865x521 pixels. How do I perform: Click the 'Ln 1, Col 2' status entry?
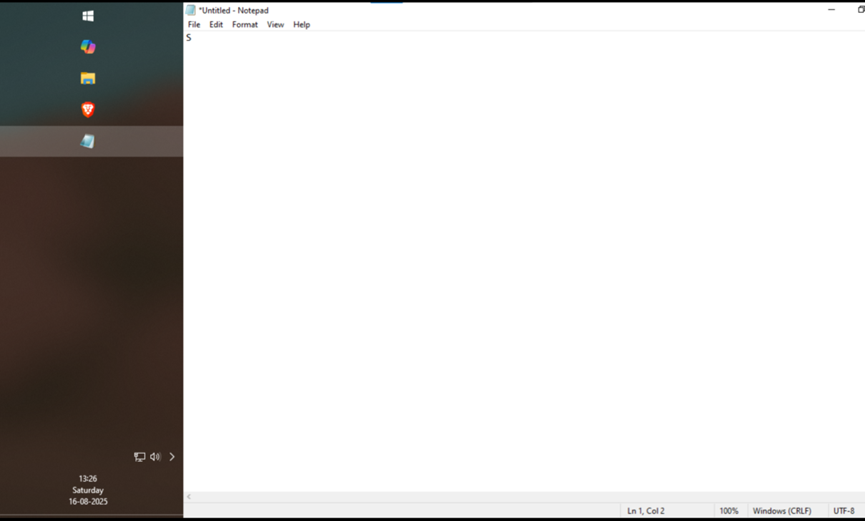pos(645,511)
